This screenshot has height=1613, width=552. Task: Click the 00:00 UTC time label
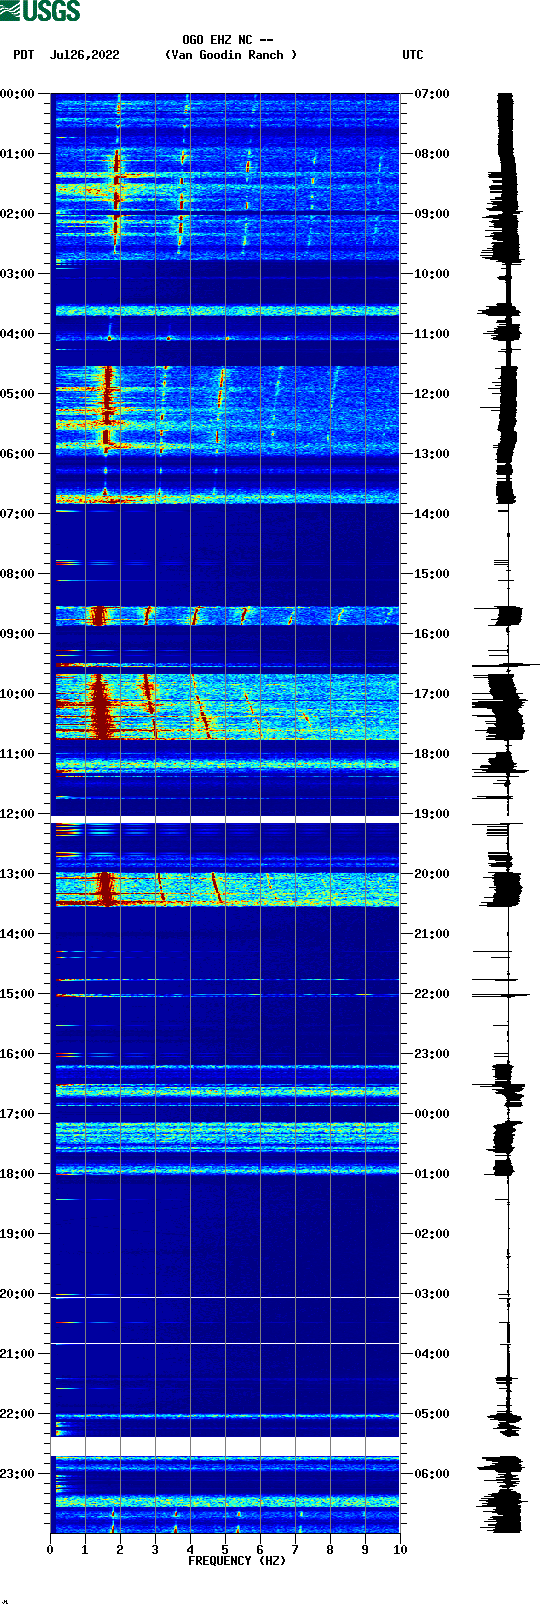tap(432, 1114)
